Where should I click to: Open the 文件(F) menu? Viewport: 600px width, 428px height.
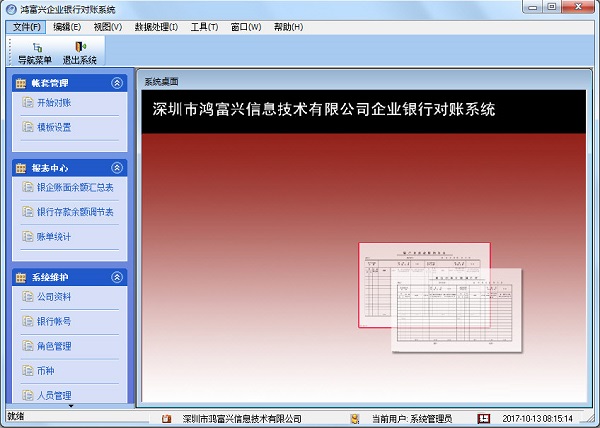[26, 27]
